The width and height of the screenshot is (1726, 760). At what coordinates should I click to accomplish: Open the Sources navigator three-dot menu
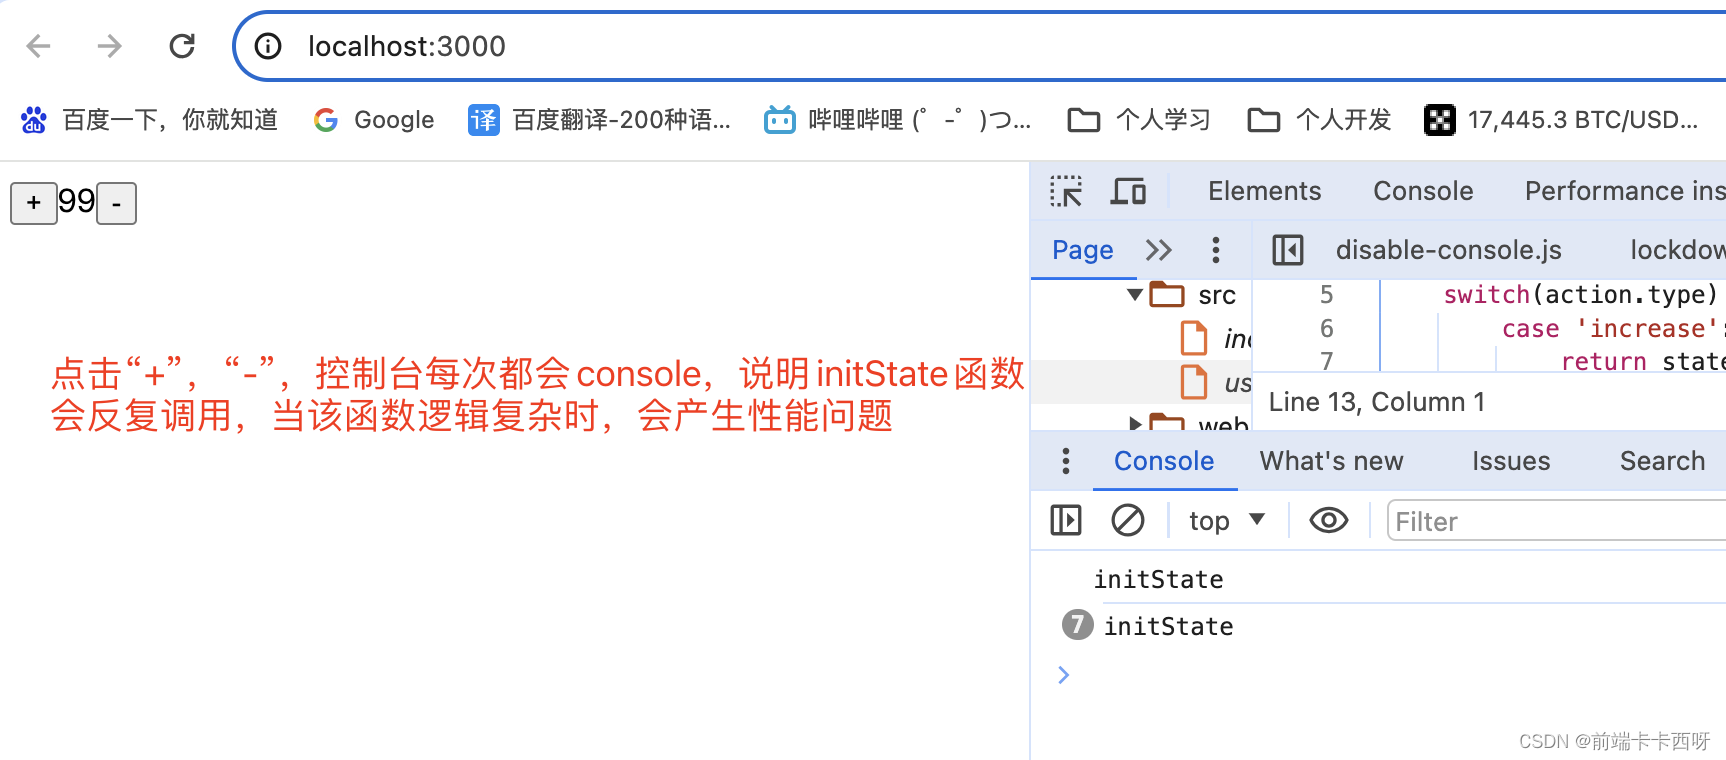pos(1216,250)
